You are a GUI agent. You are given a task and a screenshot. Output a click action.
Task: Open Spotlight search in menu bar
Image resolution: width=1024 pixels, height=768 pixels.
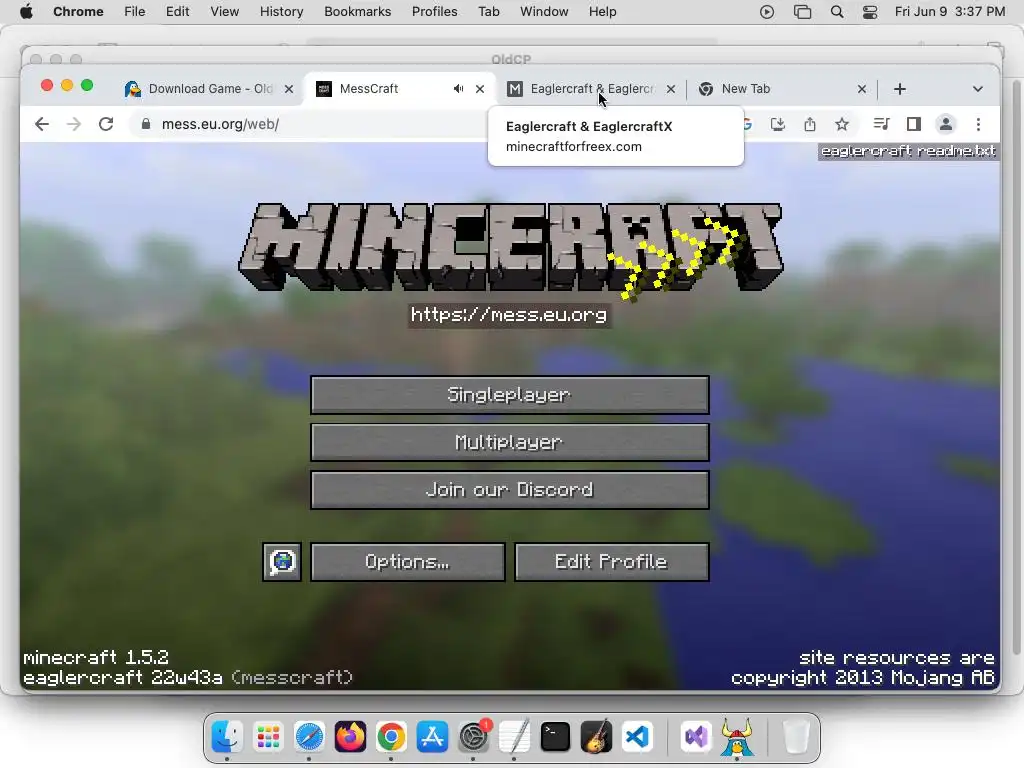837,12
